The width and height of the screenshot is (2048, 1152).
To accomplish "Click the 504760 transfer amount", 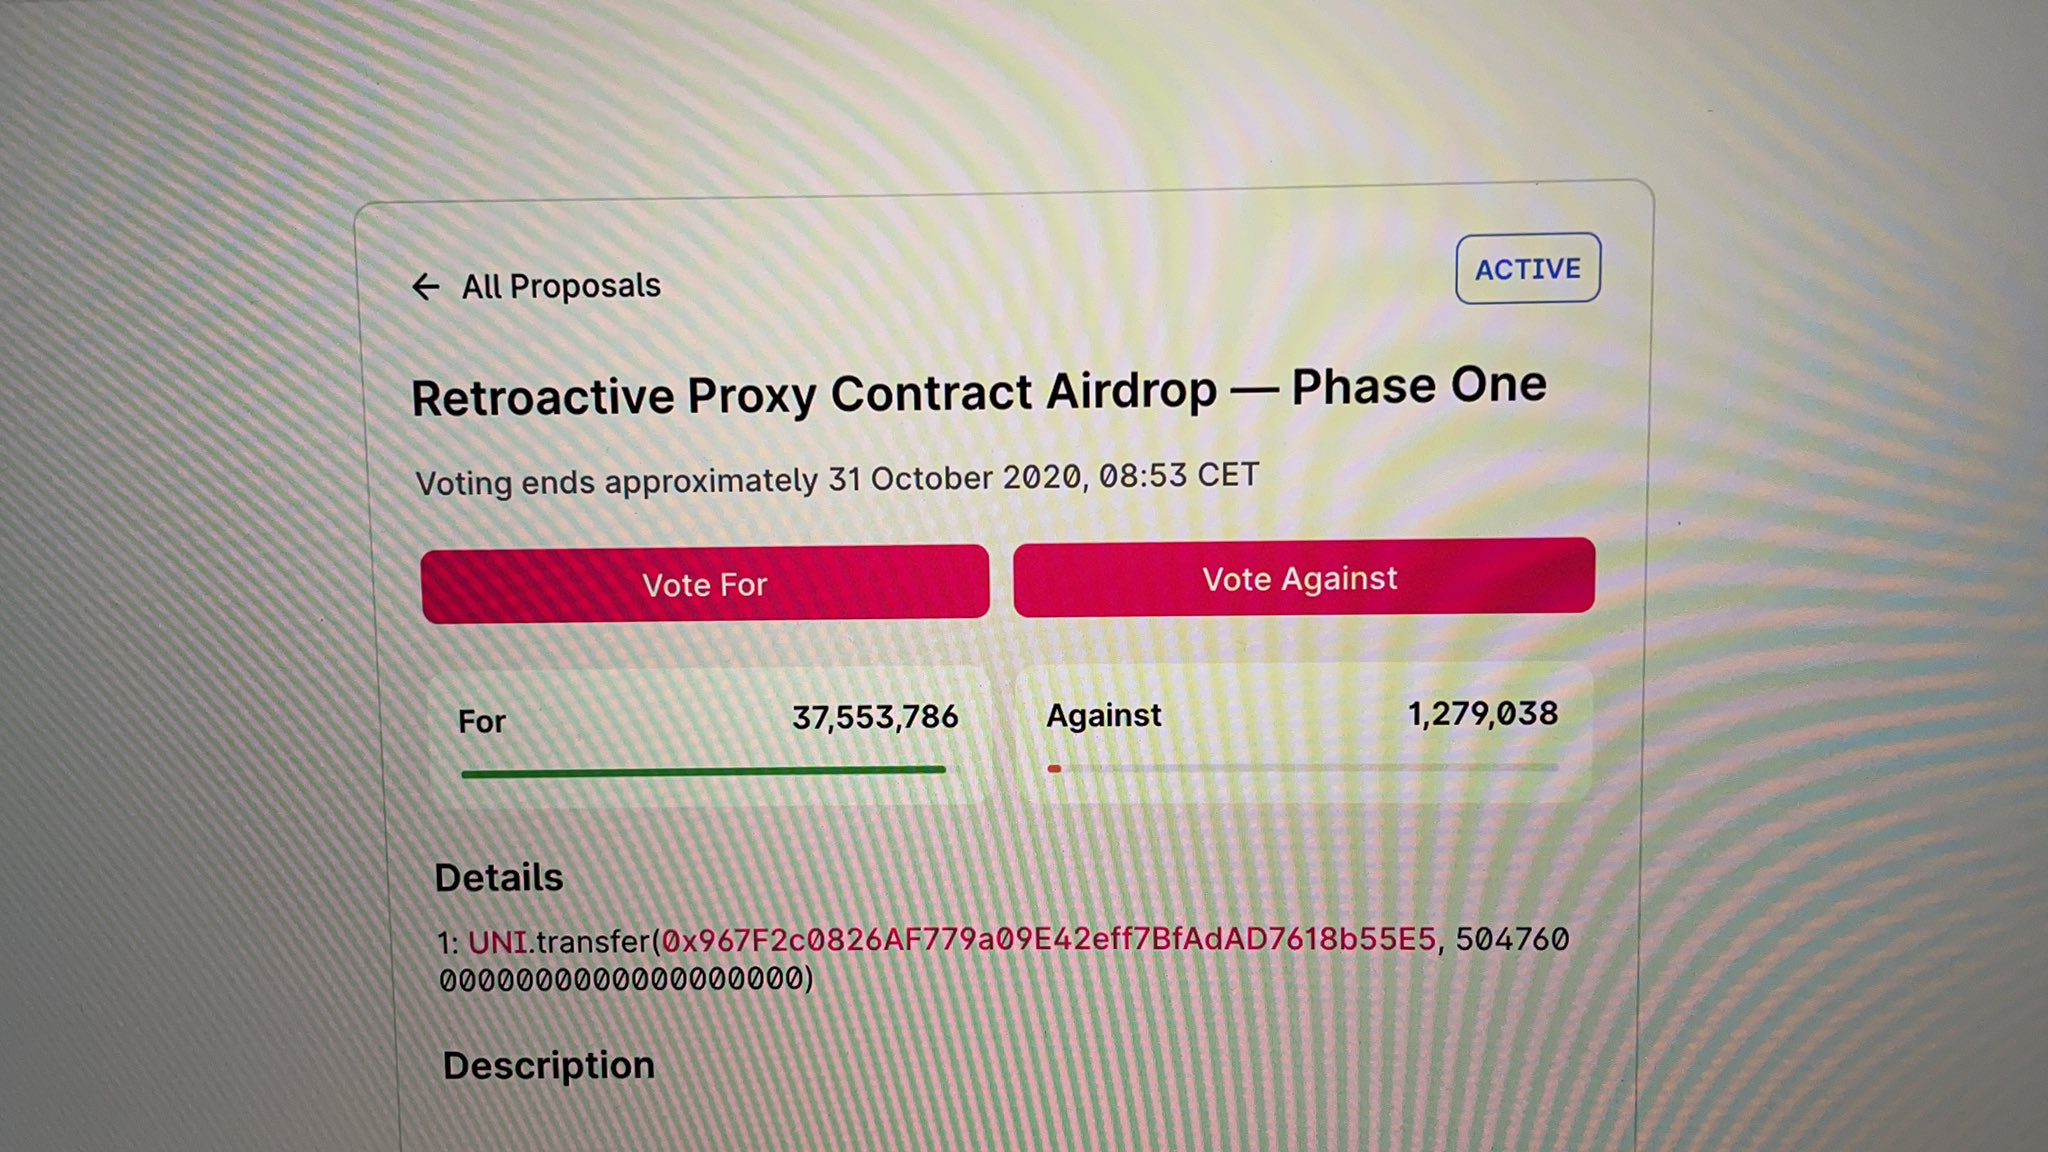I will (x=1512, y=939).
